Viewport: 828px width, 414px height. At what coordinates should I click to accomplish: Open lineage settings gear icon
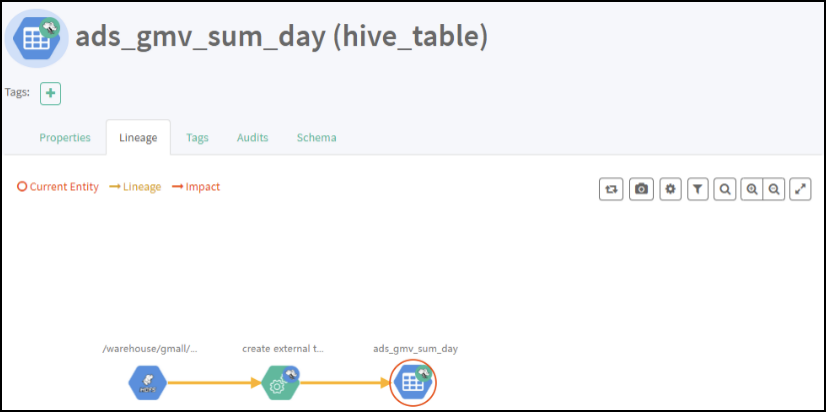point(670,188)
